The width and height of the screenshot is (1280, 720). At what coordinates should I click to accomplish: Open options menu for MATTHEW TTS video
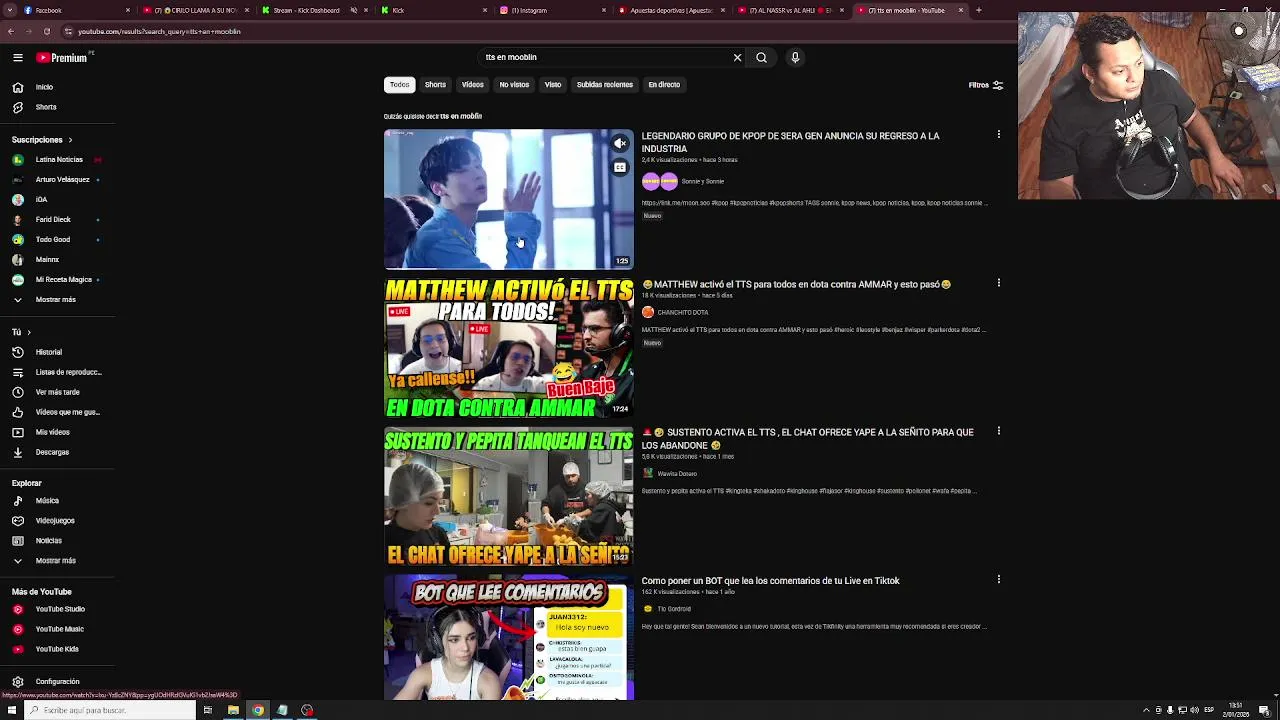[x=998, y=283]
